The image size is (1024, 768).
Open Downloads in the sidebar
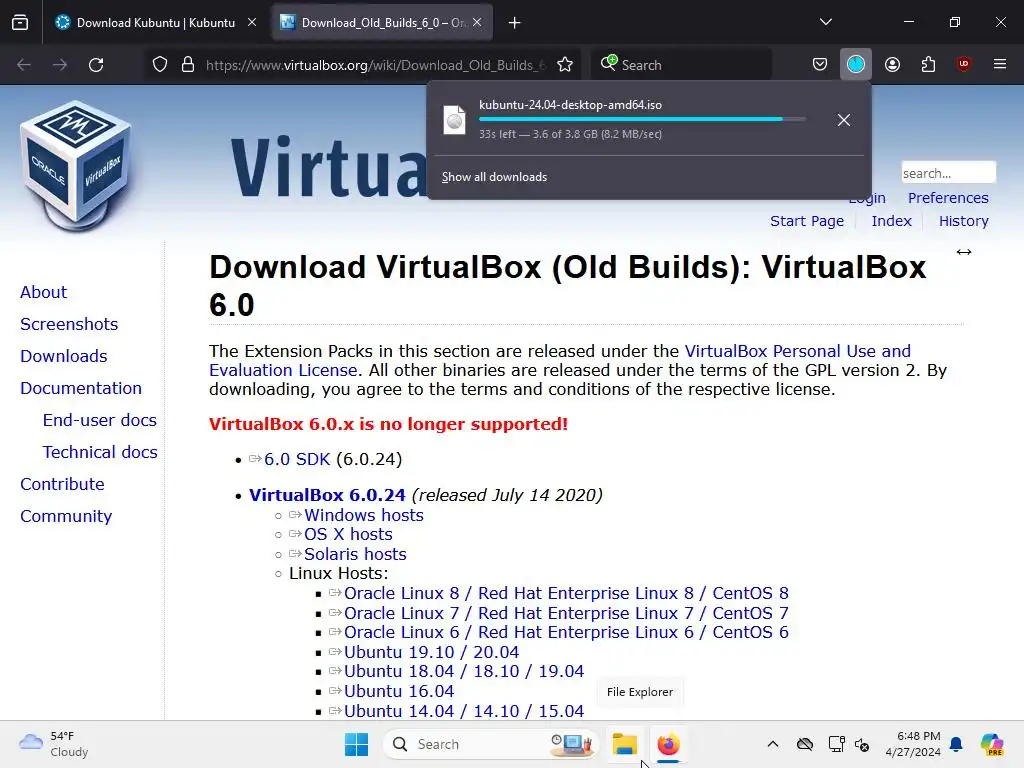click(63, 357)
